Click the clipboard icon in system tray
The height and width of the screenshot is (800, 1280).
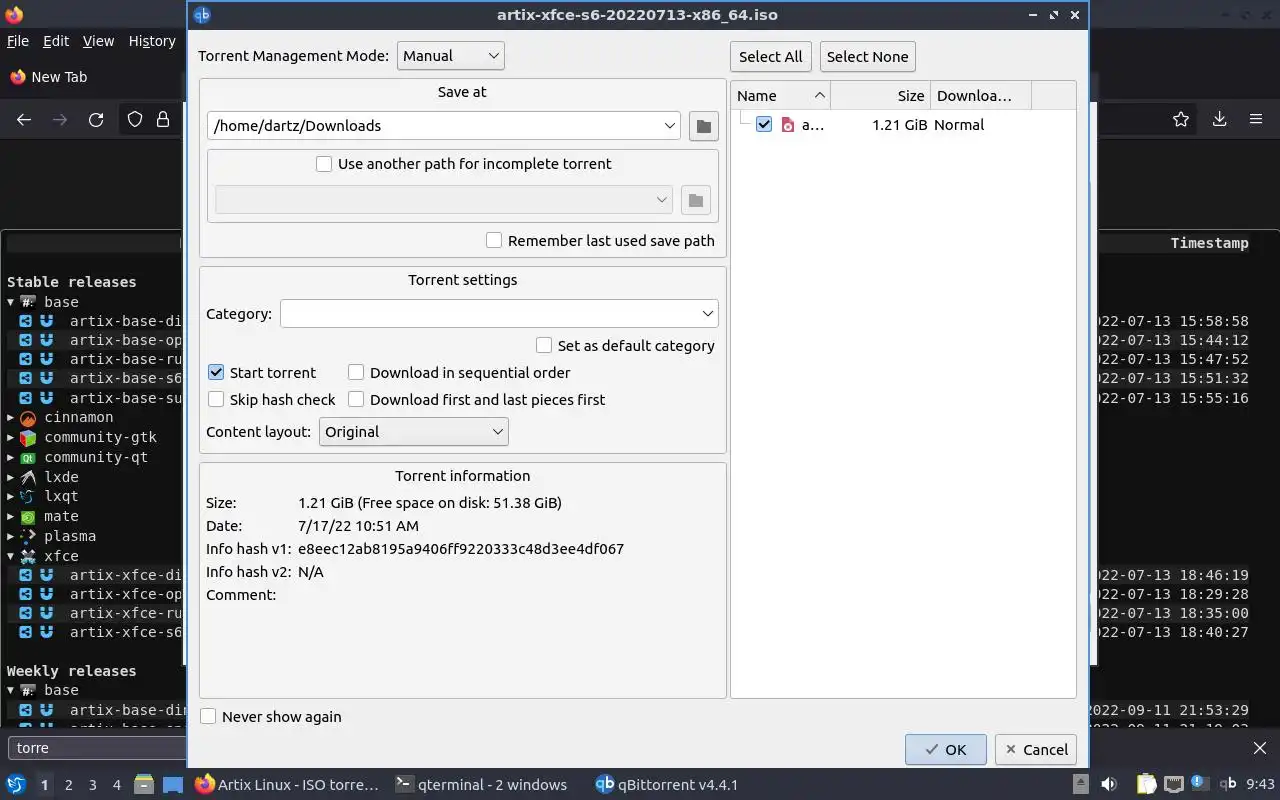(1146, 785)
